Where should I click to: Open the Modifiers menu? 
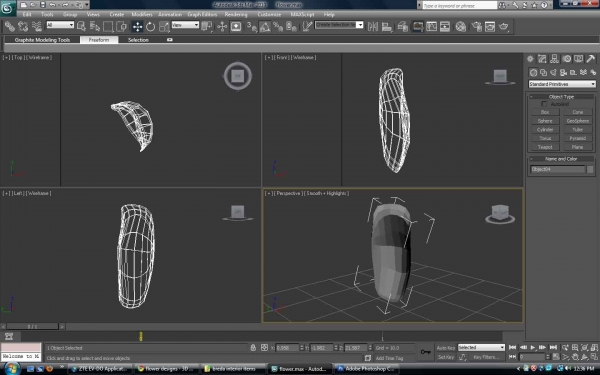(x=142, y=15)
